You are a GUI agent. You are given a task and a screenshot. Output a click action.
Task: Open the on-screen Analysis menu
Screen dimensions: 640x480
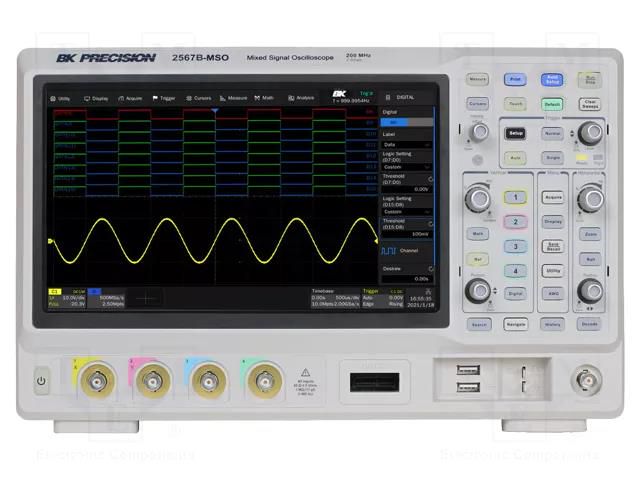coord(301,98)
